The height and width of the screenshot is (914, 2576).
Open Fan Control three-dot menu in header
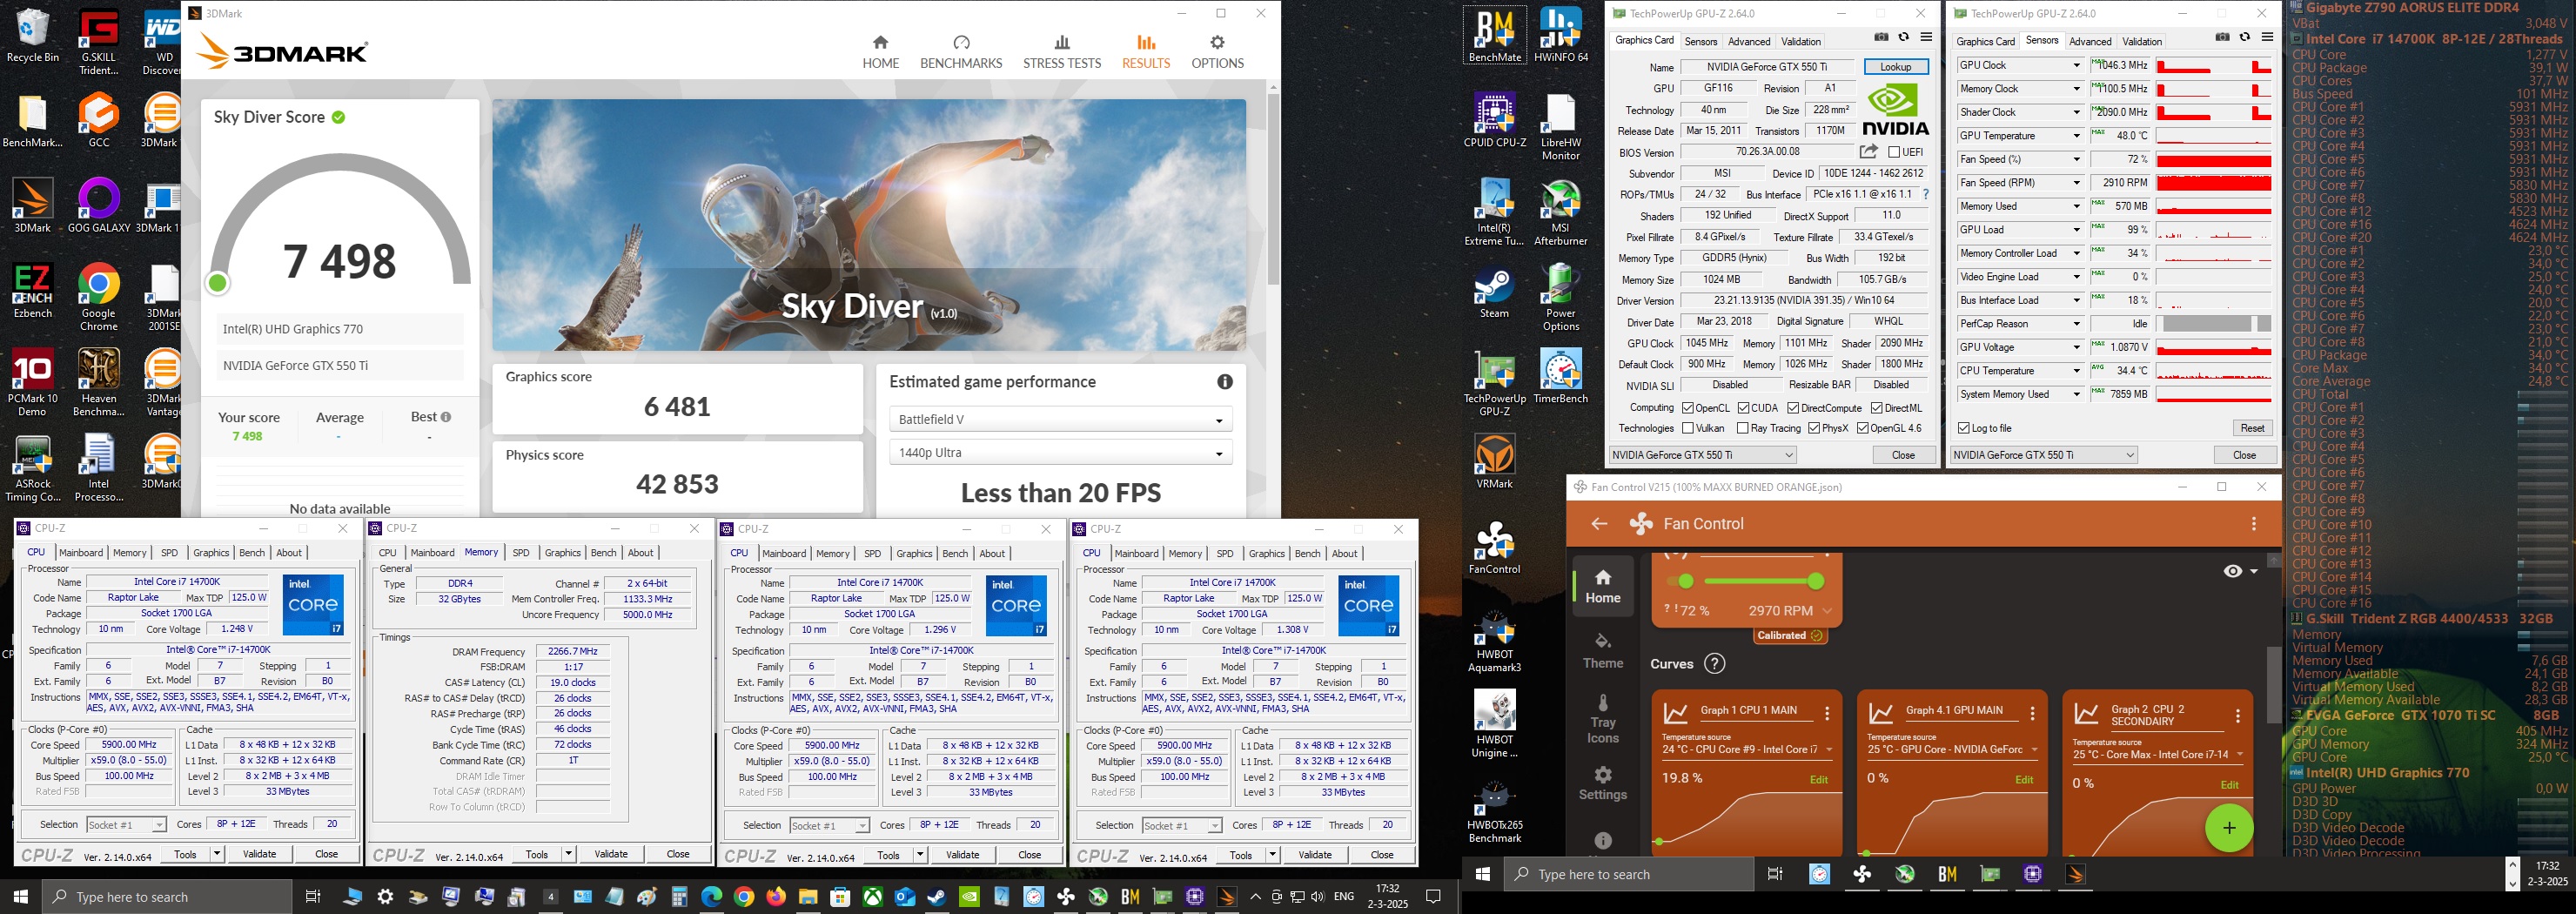pos(2254,524)
